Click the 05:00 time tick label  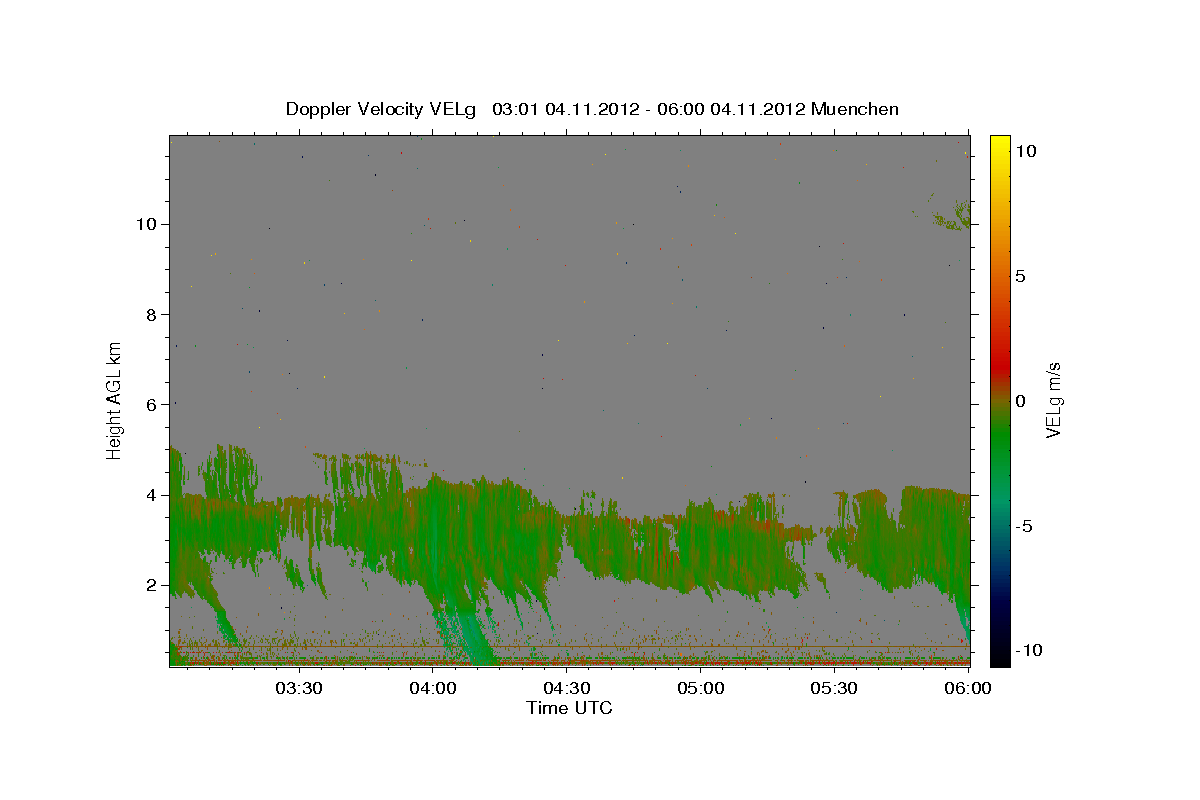click(701, 688)
